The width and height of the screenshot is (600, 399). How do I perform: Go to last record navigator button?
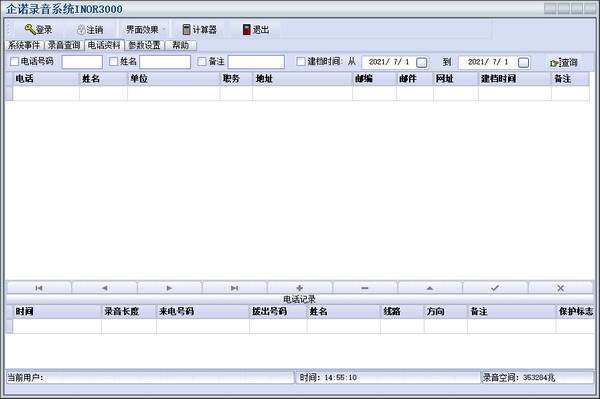(x=235, y=288)
